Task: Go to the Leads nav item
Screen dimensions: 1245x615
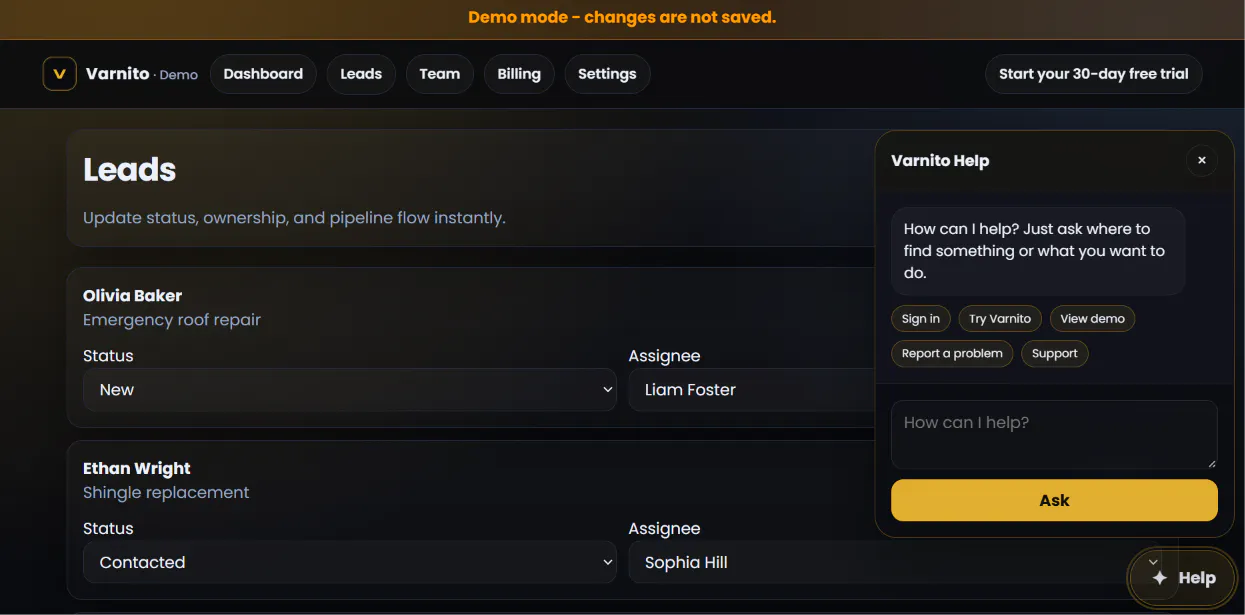Action: point(361,74)
